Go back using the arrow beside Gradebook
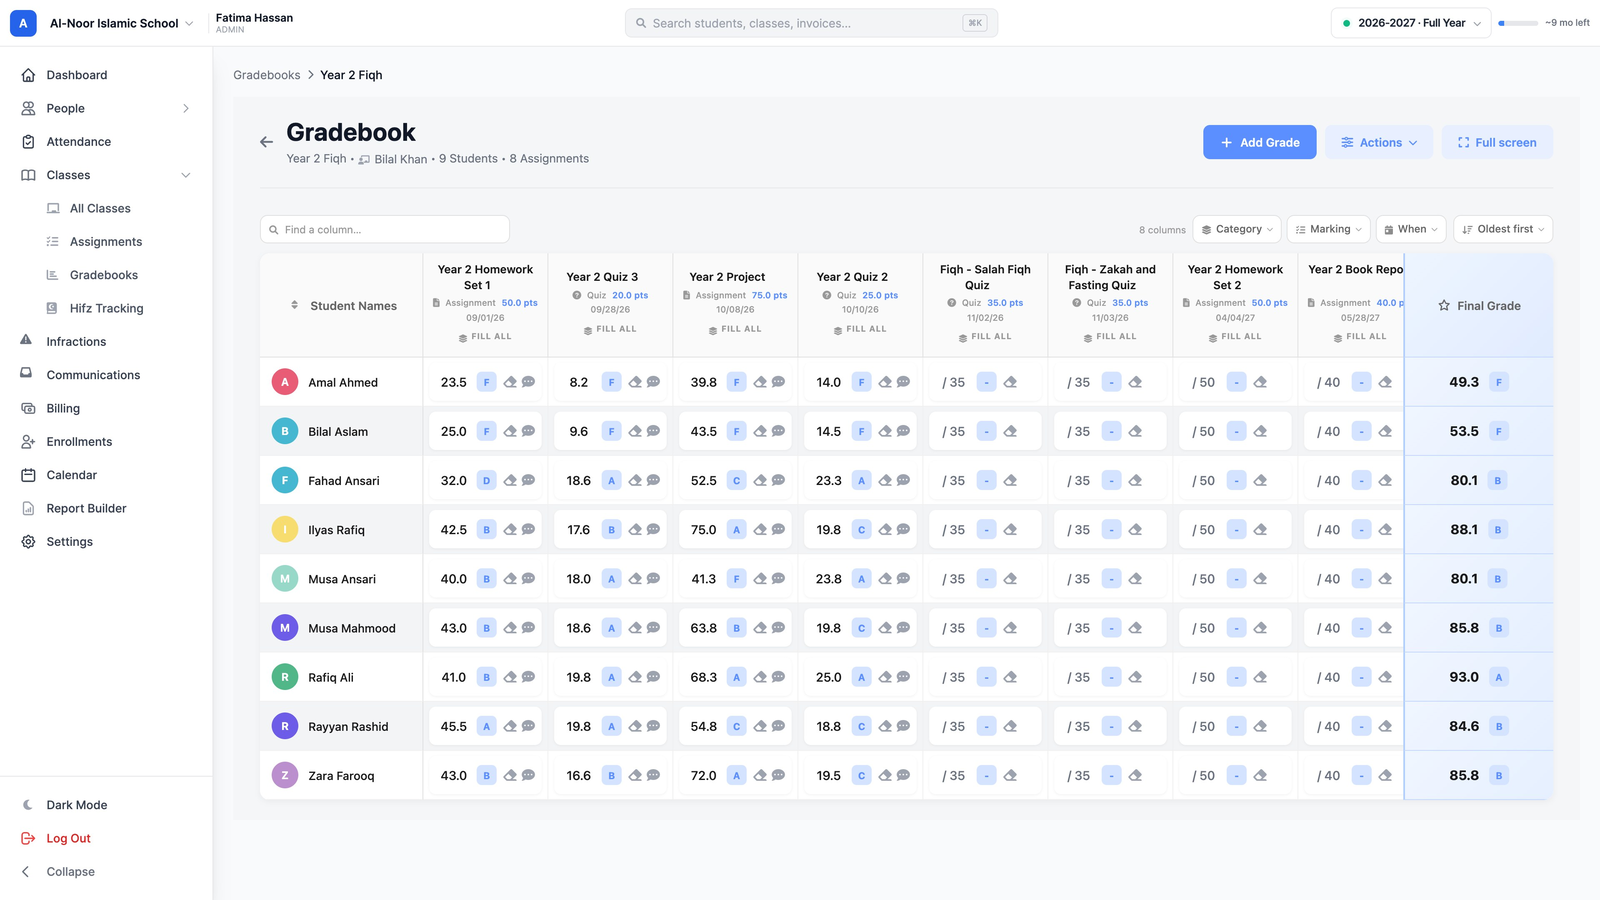Viewport: 1600px width, 900px height. pos(266,142)
